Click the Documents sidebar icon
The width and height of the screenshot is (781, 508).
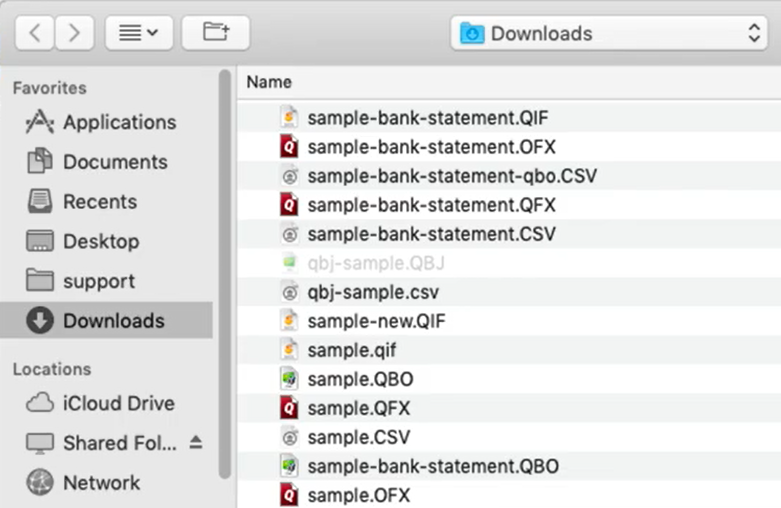(39, 161)
